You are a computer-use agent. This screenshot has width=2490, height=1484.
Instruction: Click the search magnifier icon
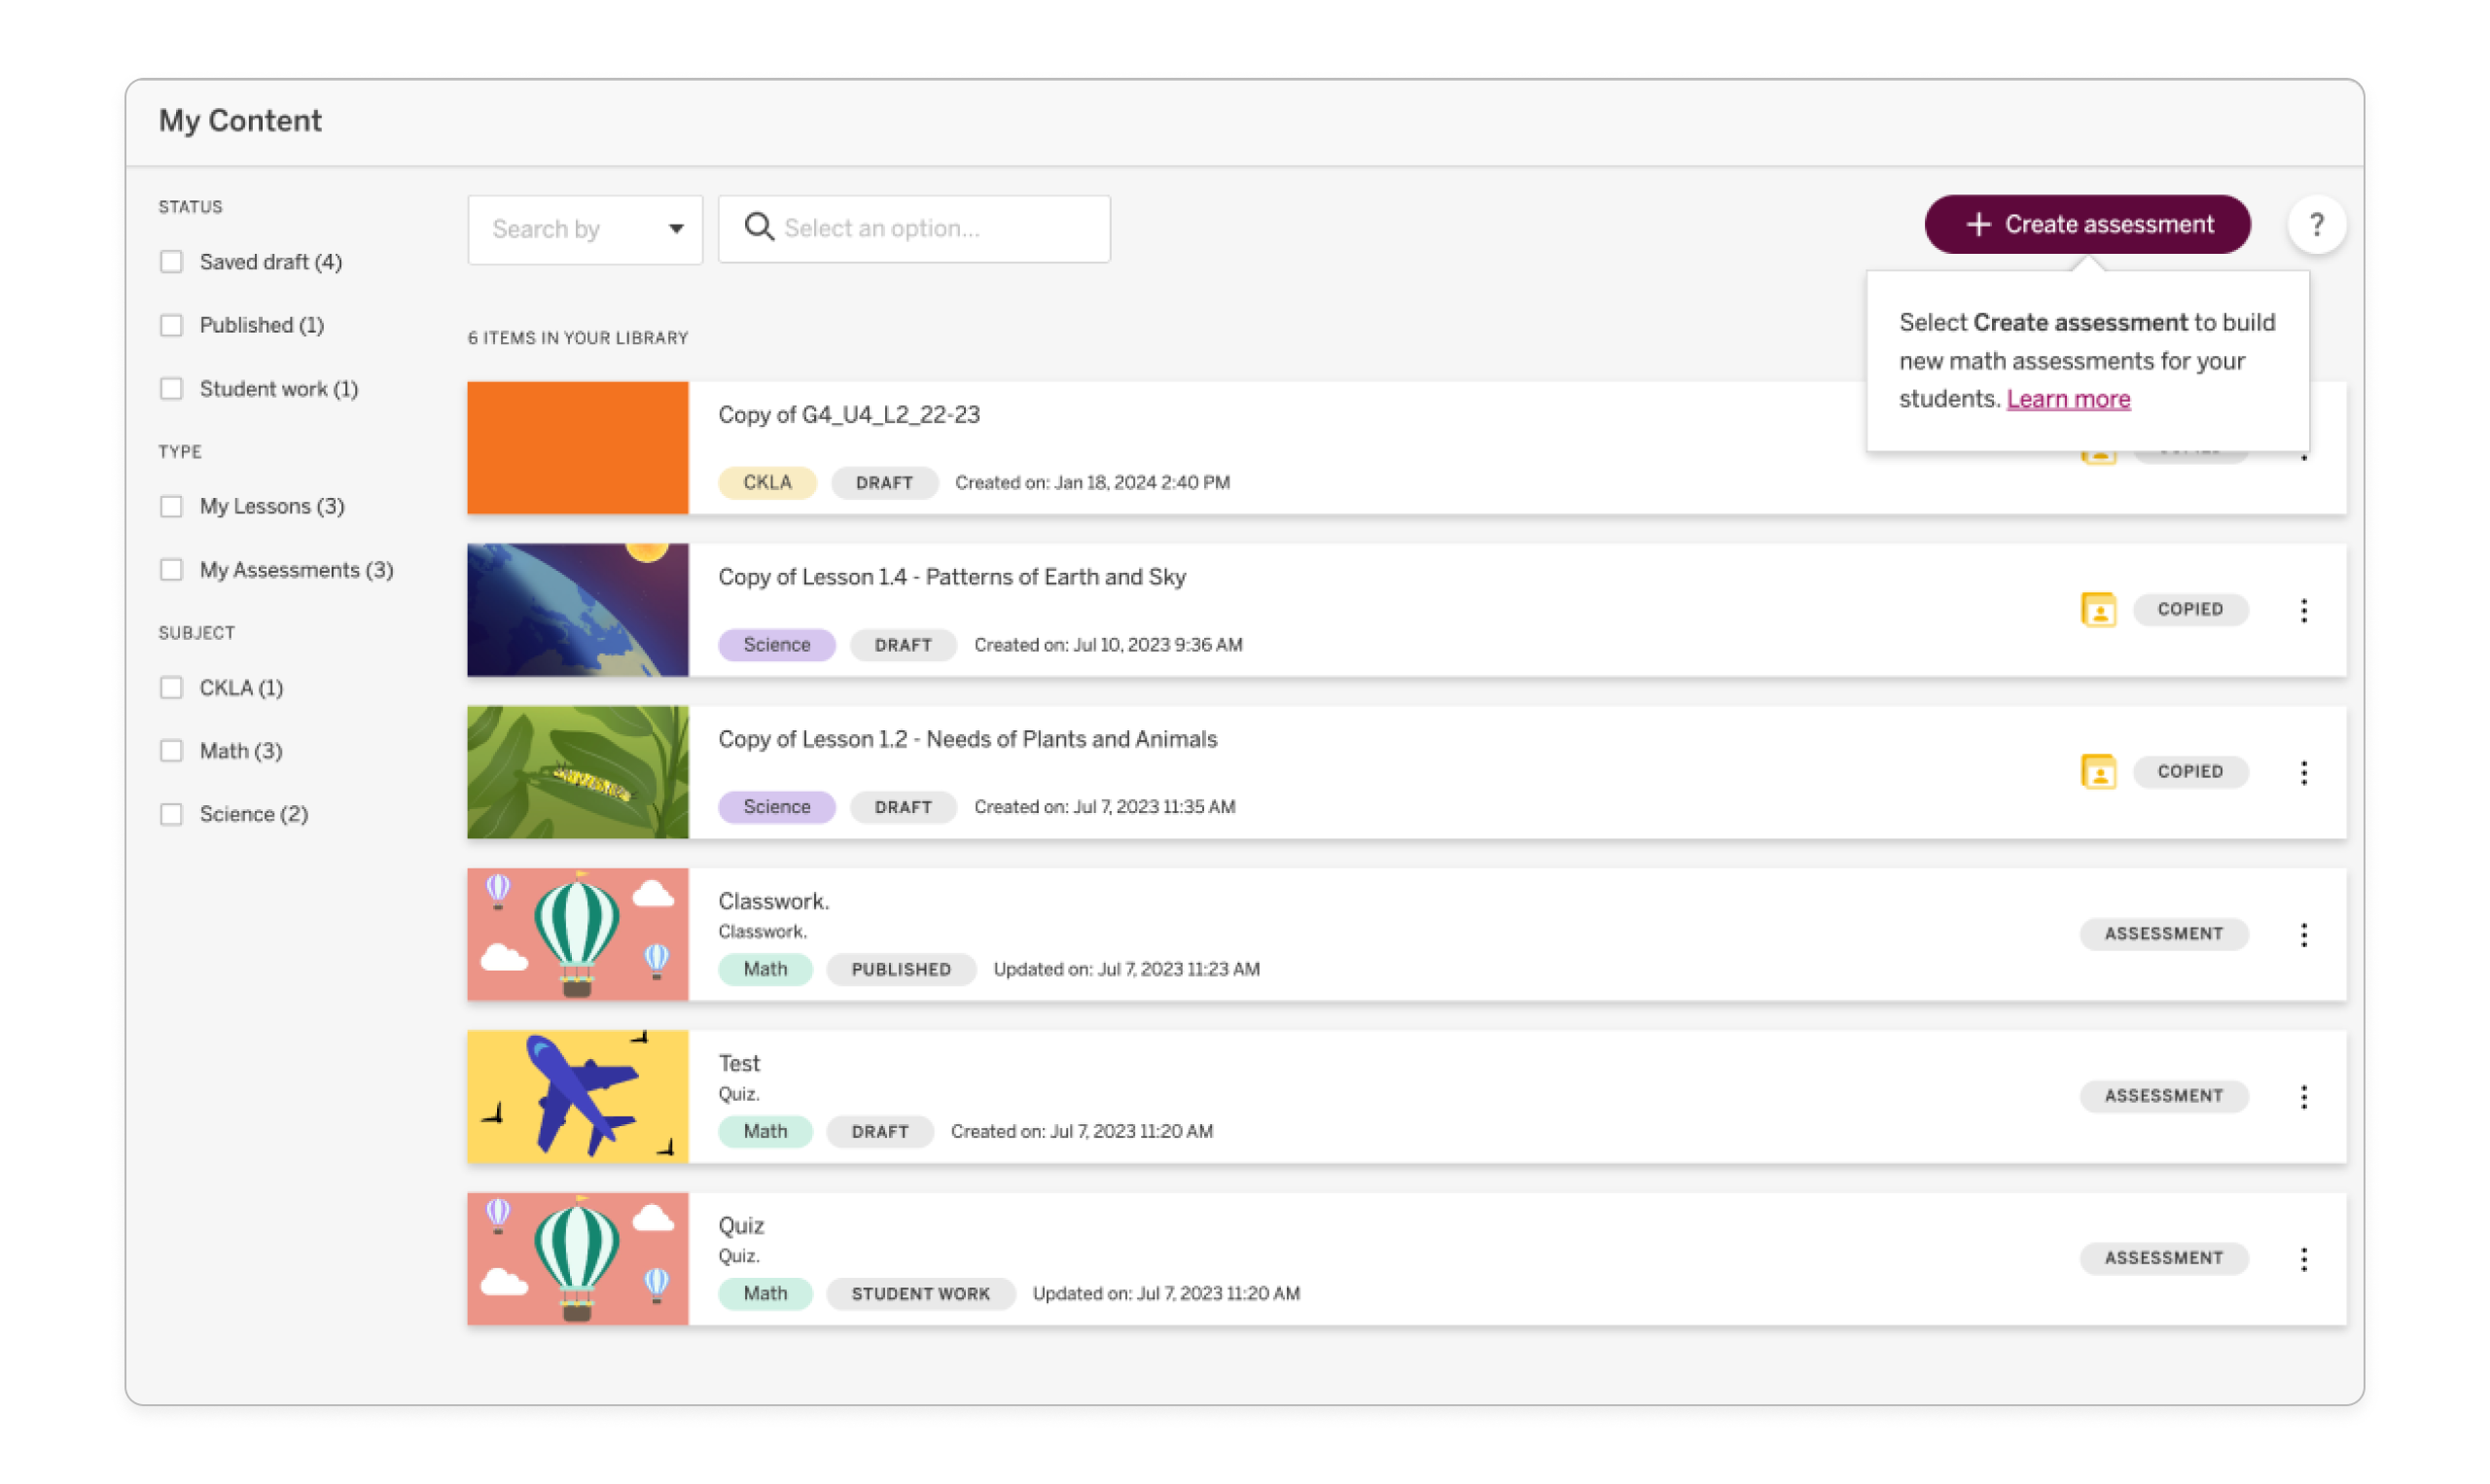[759, 228]
